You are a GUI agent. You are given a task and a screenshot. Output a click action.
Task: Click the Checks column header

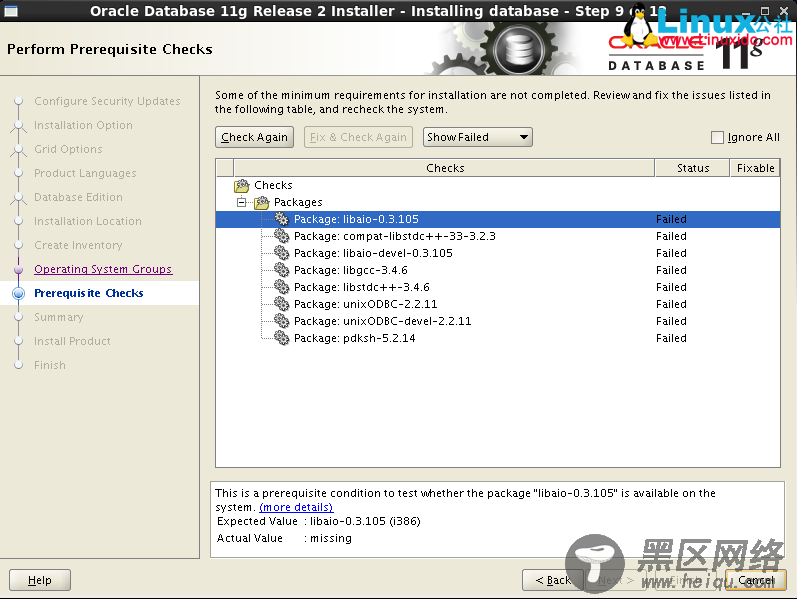tap(444, 168)
